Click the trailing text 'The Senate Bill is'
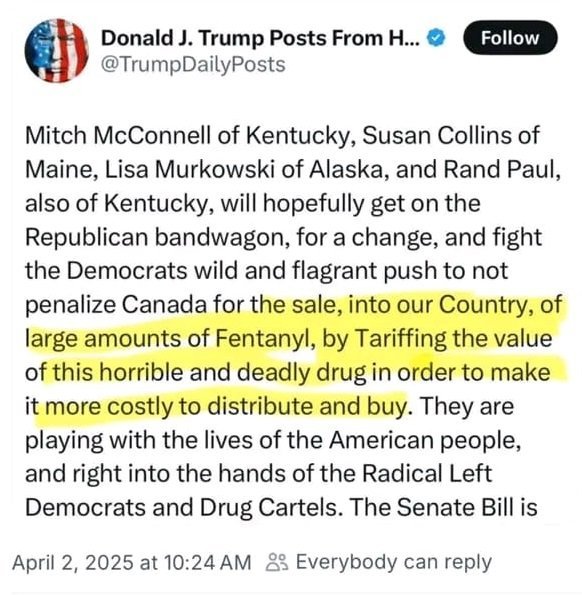Viewport: 582px width, 595px height. pyautogui.click(x=443, y=507)
